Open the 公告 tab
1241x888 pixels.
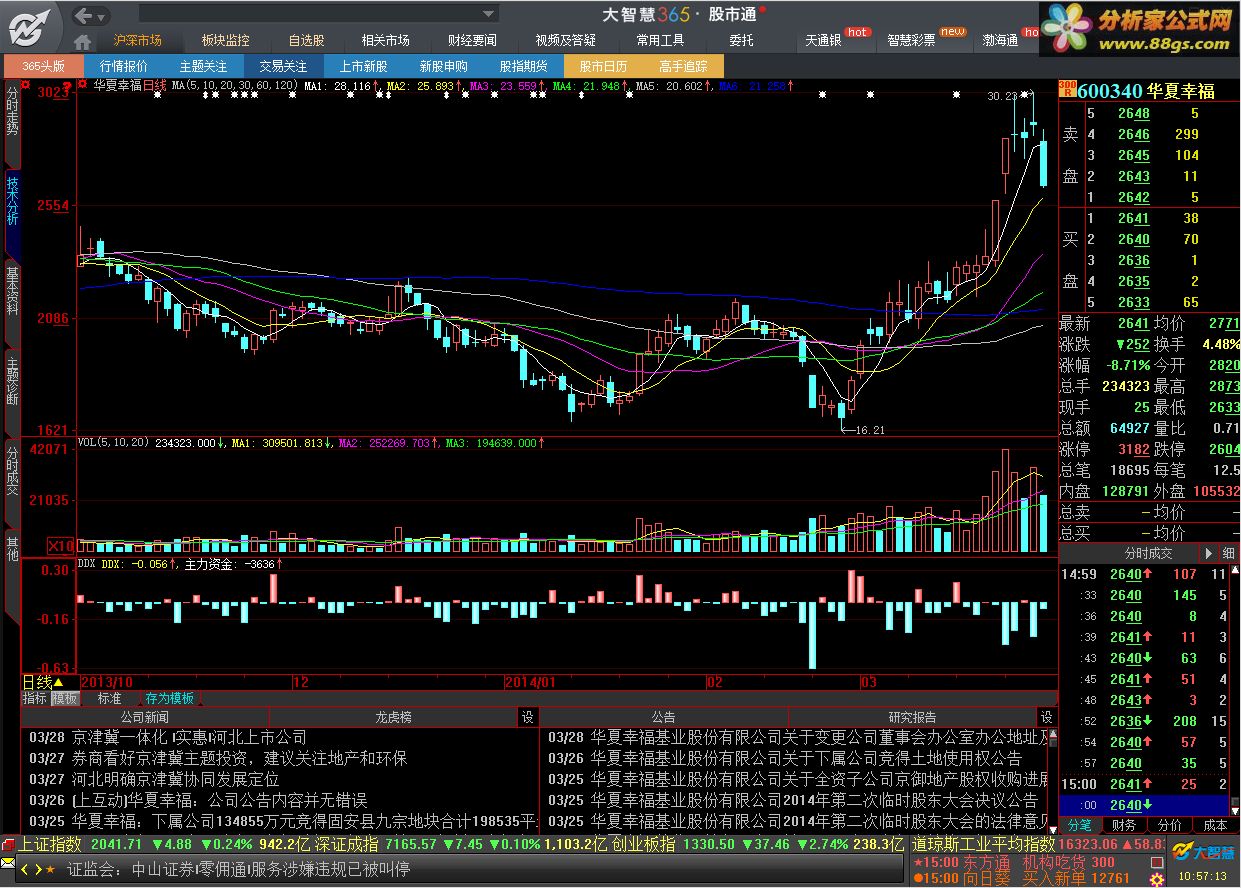click(664, 717)
